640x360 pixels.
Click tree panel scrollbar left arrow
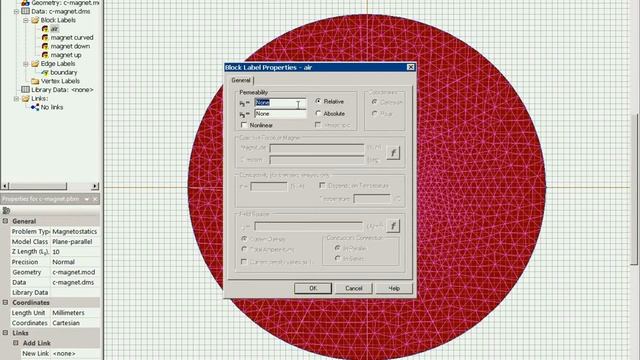(5, 186)
